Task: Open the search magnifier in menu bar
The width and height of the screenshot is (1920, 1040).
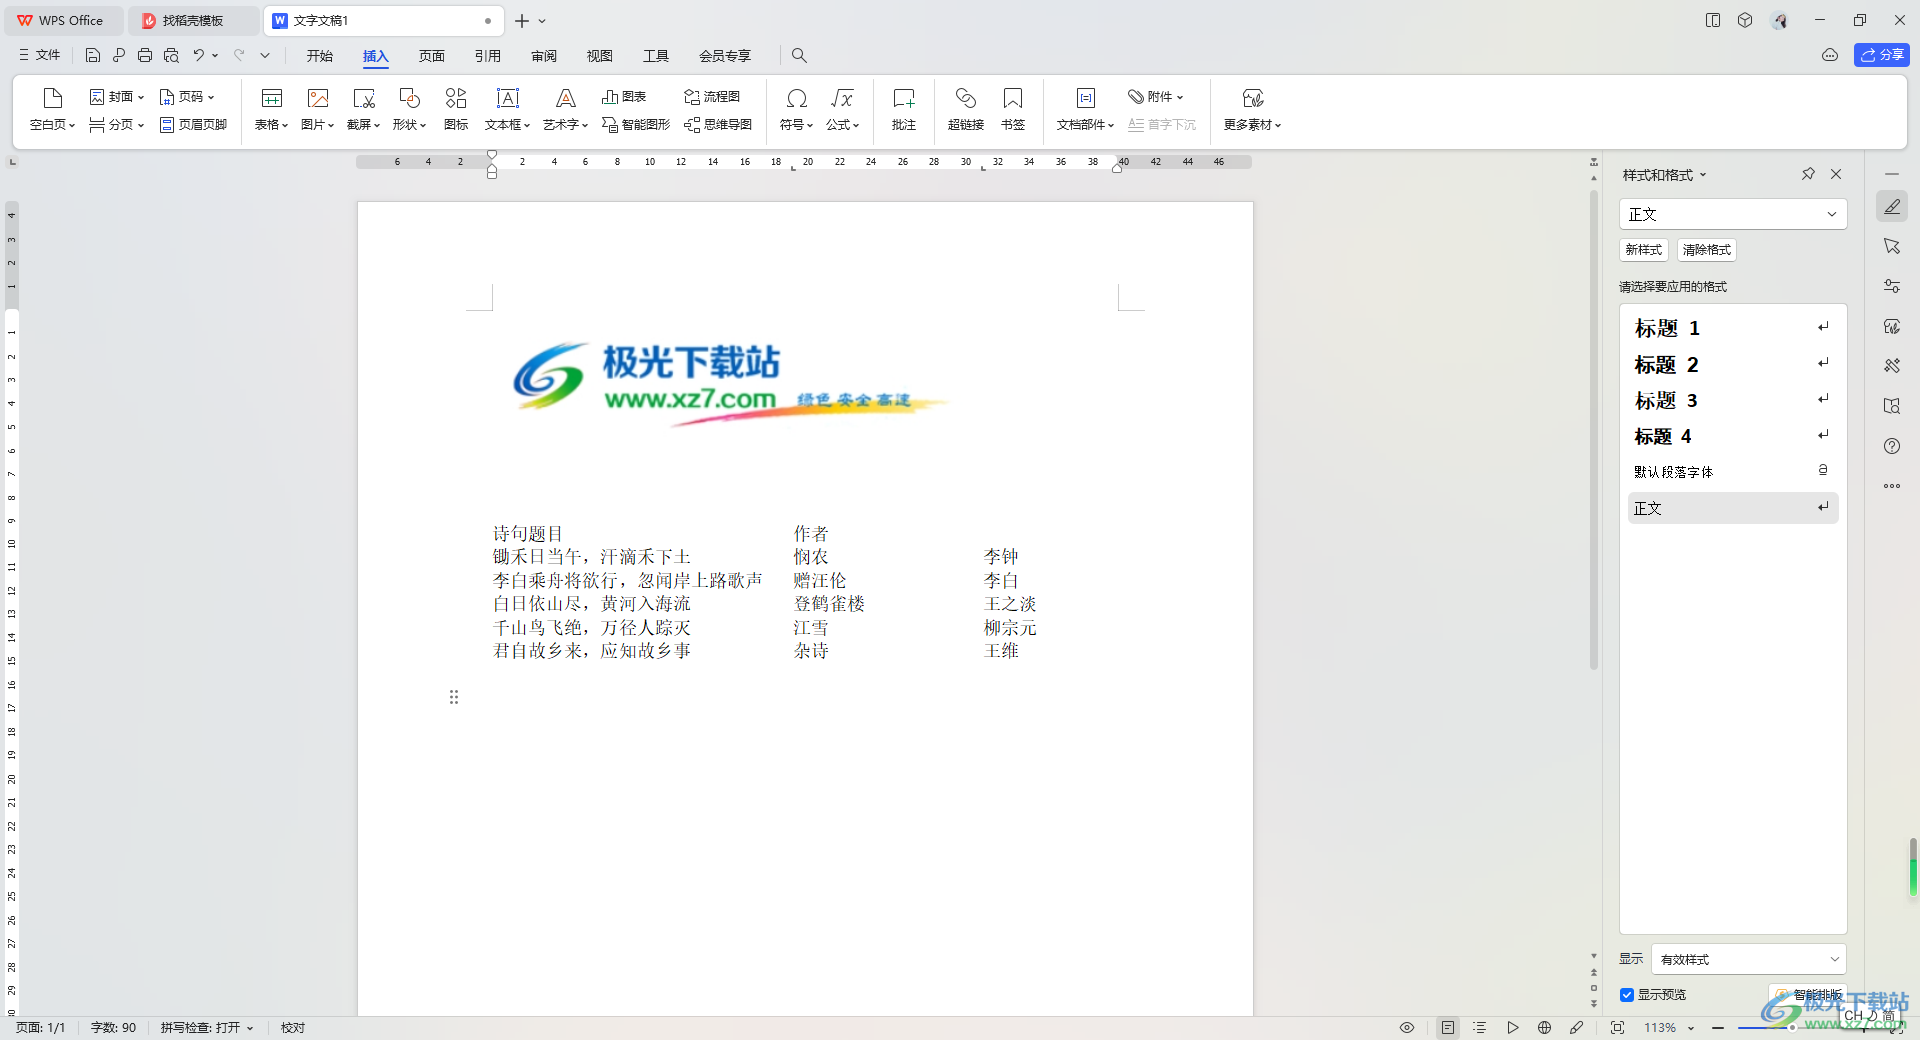Action: tap(799, 56)
